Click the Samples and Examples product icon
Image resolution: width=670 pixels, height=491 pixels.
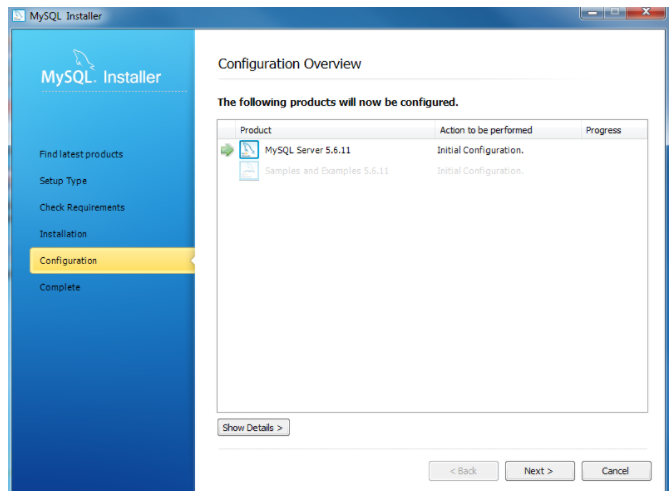pos(249,171)
